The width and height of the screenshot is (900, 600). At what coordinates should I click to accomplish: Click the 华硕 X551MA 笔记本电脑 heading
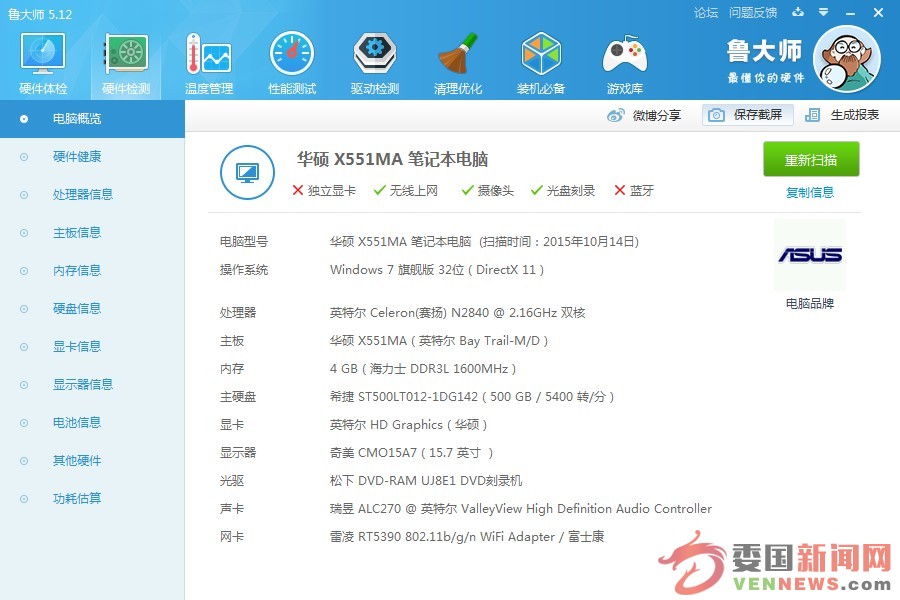coord(392,159)
